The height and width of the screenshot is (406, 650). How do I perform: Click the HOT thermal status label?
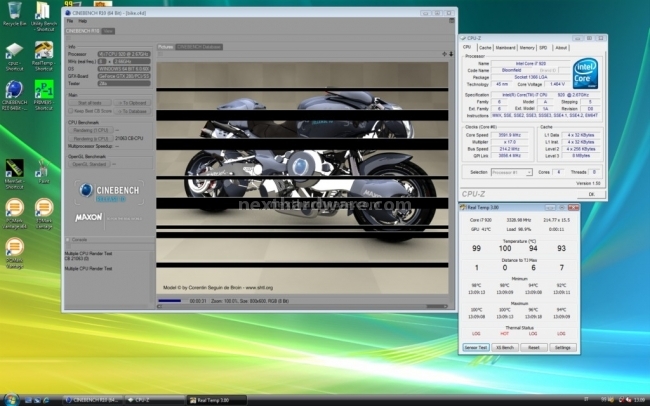[x=504, y=333]
